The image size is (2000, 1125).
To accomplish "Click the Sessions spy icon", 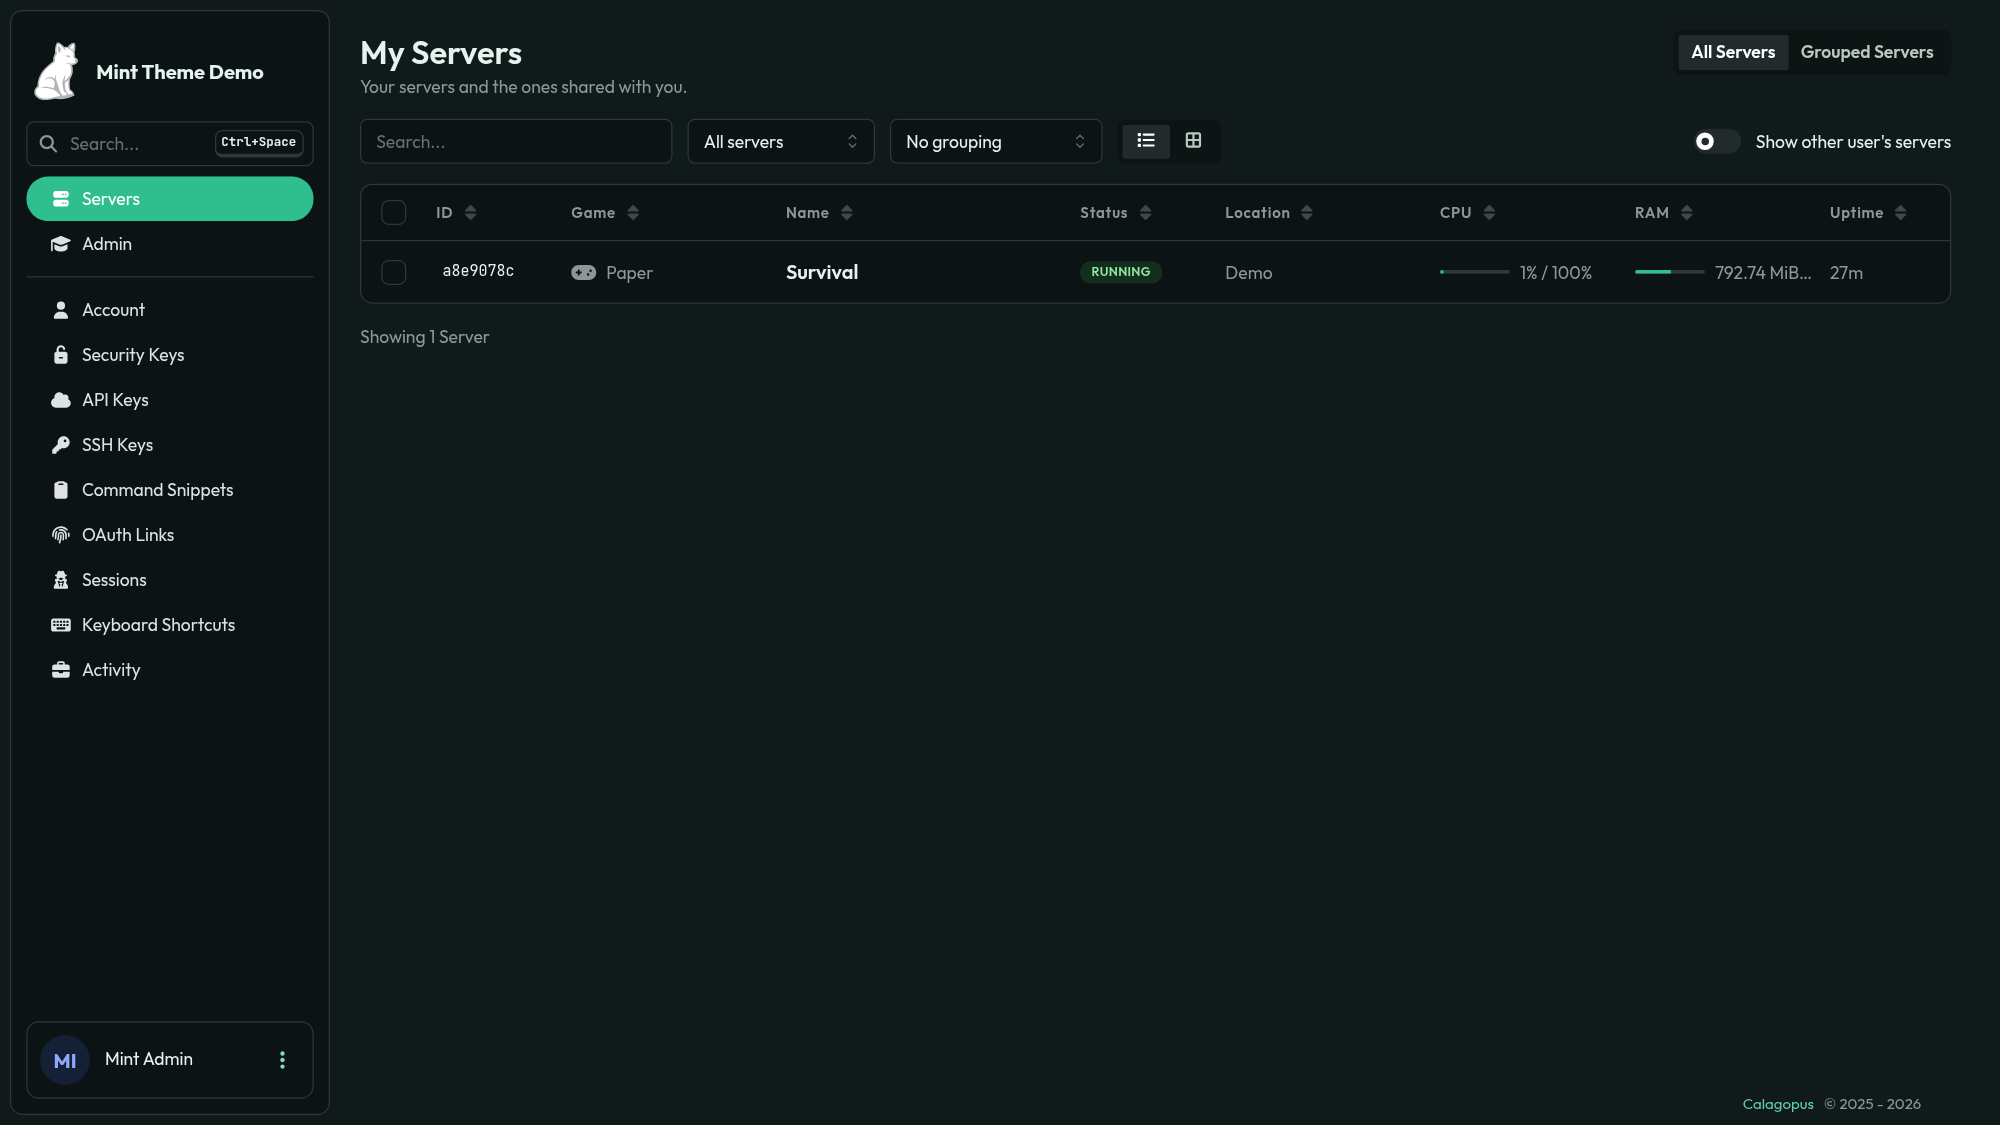I will point(61,580).
